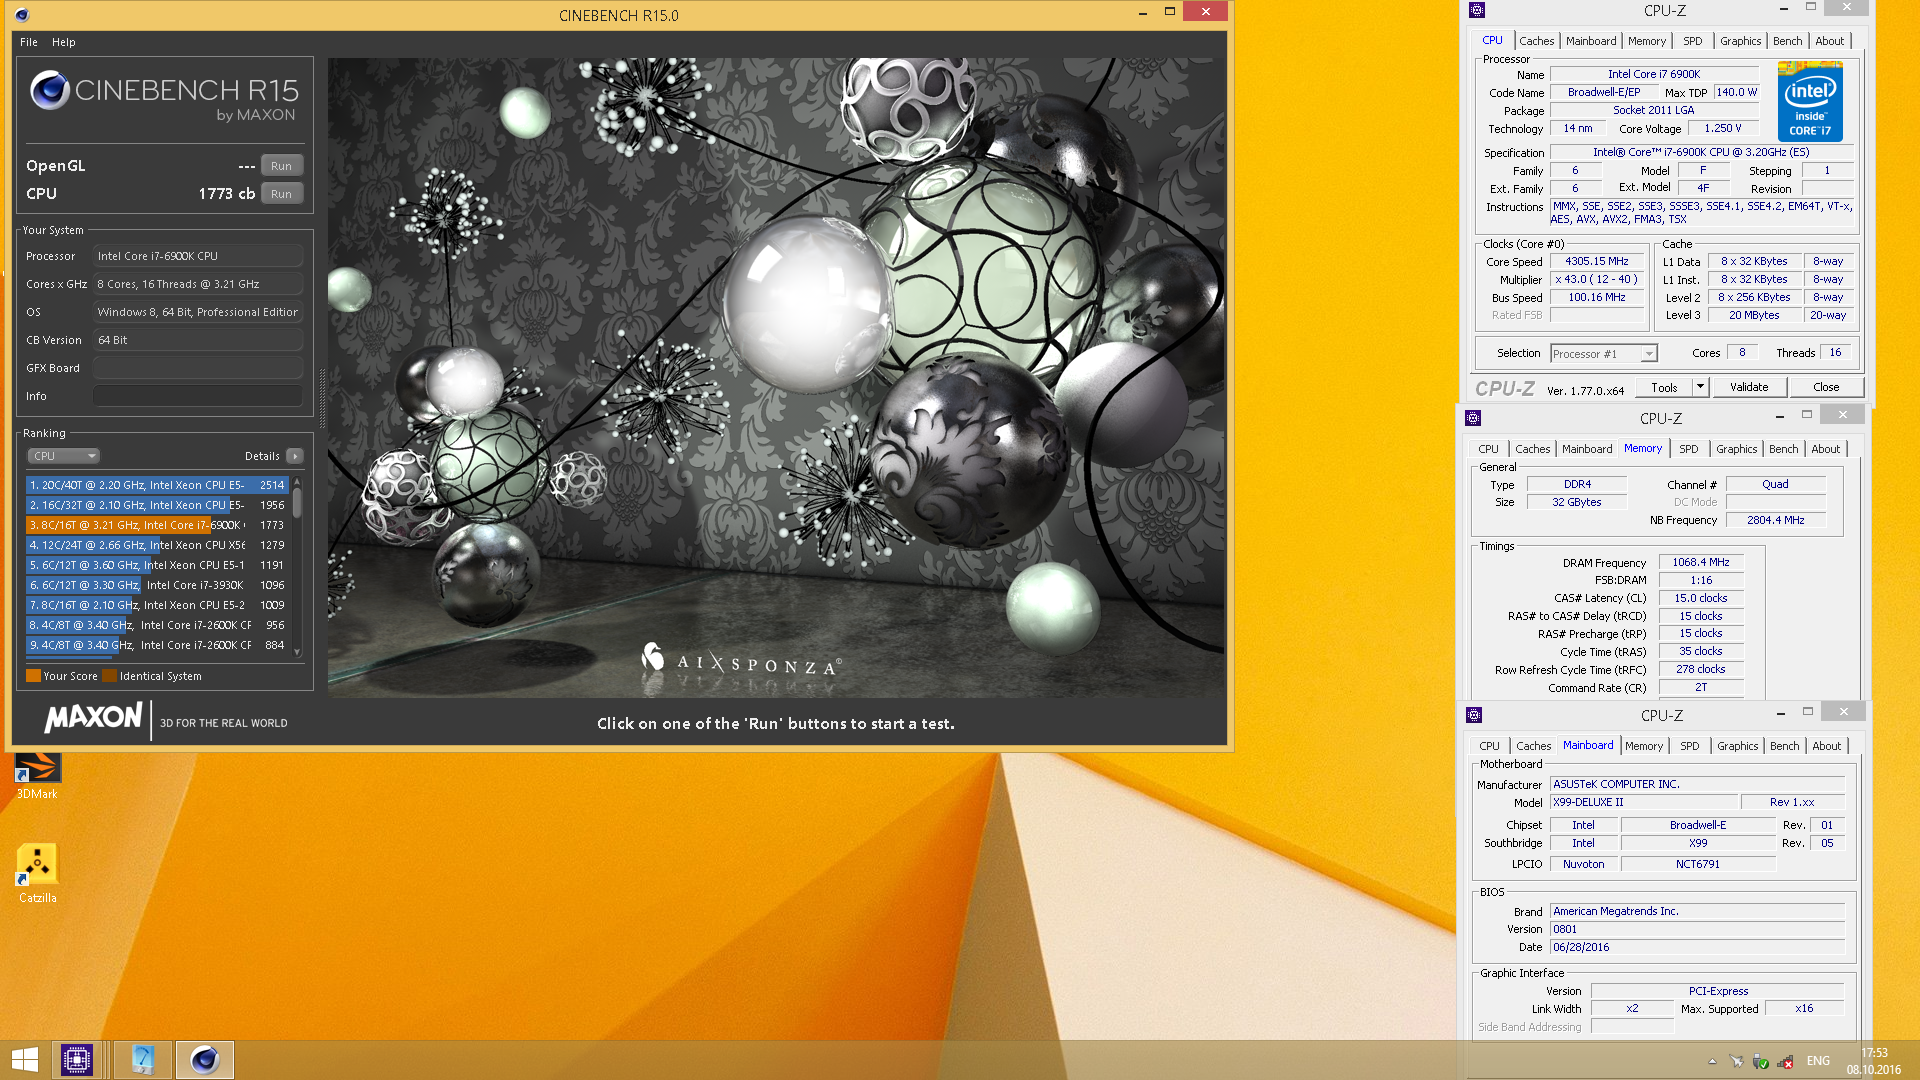Minimize the Cinebench R15.0 window
The width and height of the screenshot is (1920, 1080).
point(1142,13)
